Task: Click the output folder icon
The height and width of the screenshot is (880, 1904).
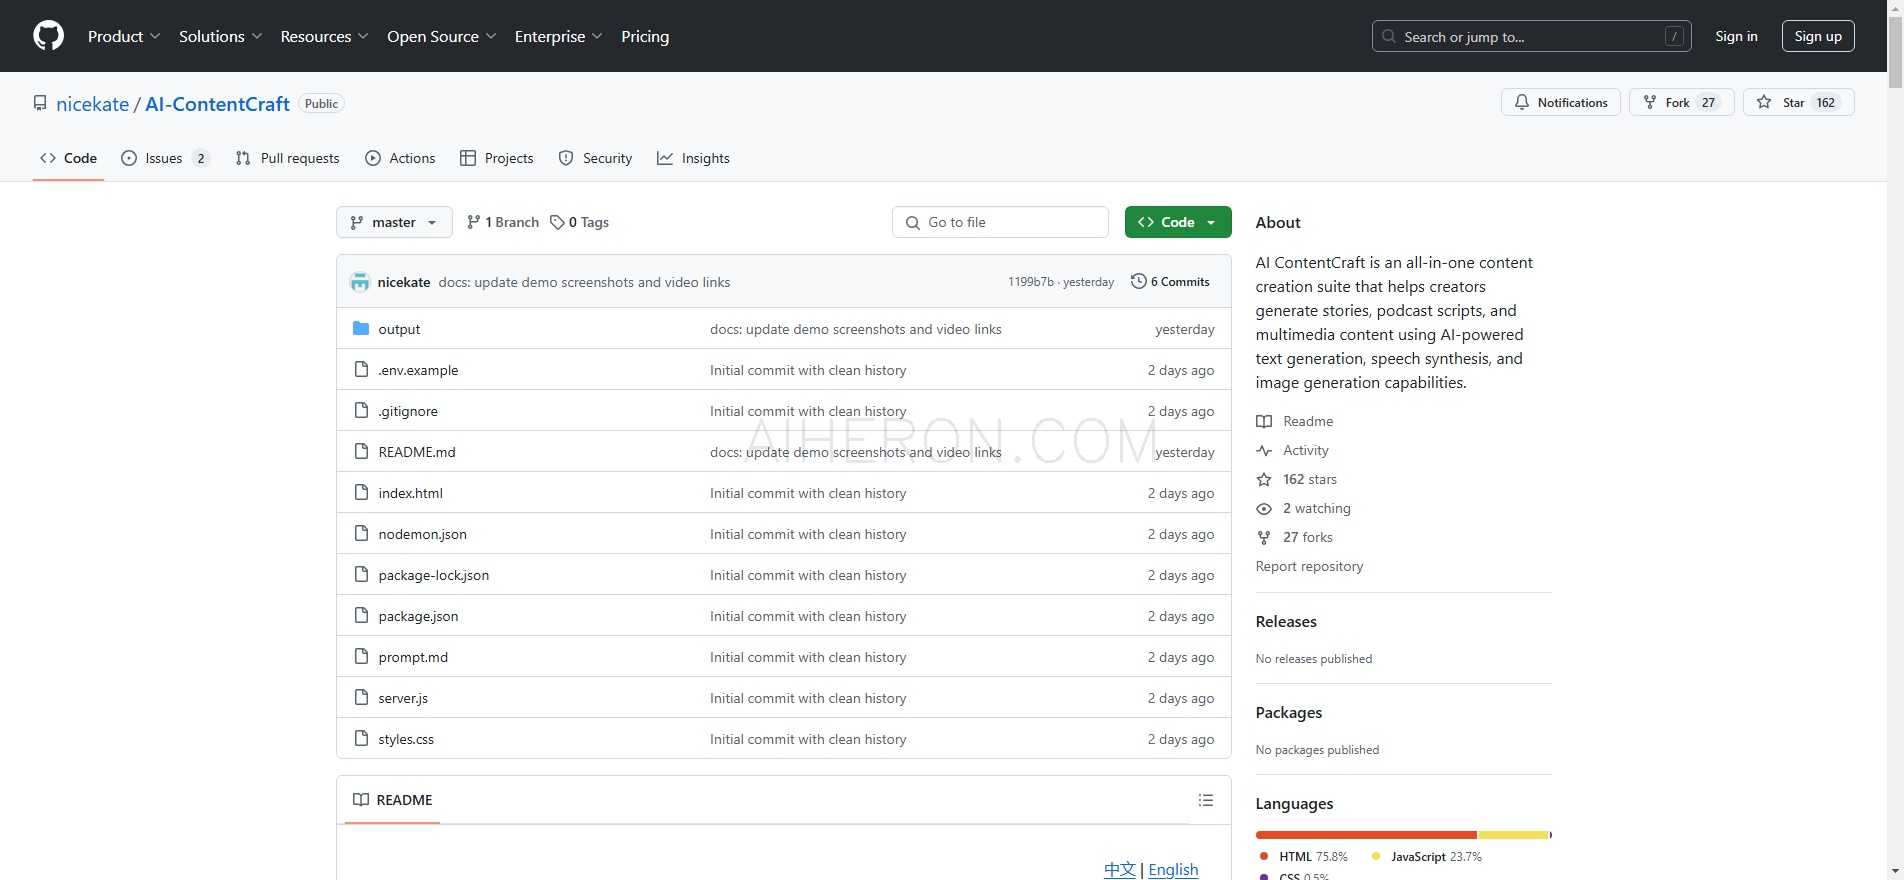Action: (x=361, y=328)
